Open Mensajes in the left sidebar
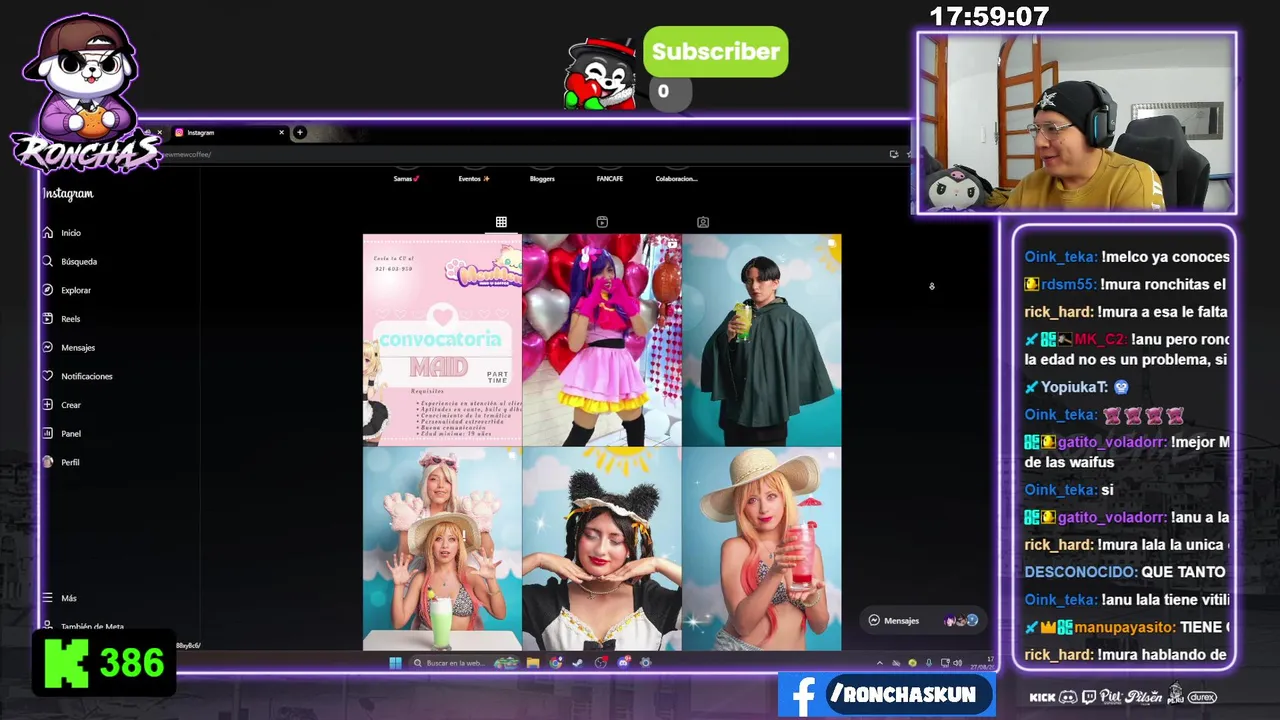Image resolution: width=1280 pixels, height=720 pixels. (x=68, y=348)
